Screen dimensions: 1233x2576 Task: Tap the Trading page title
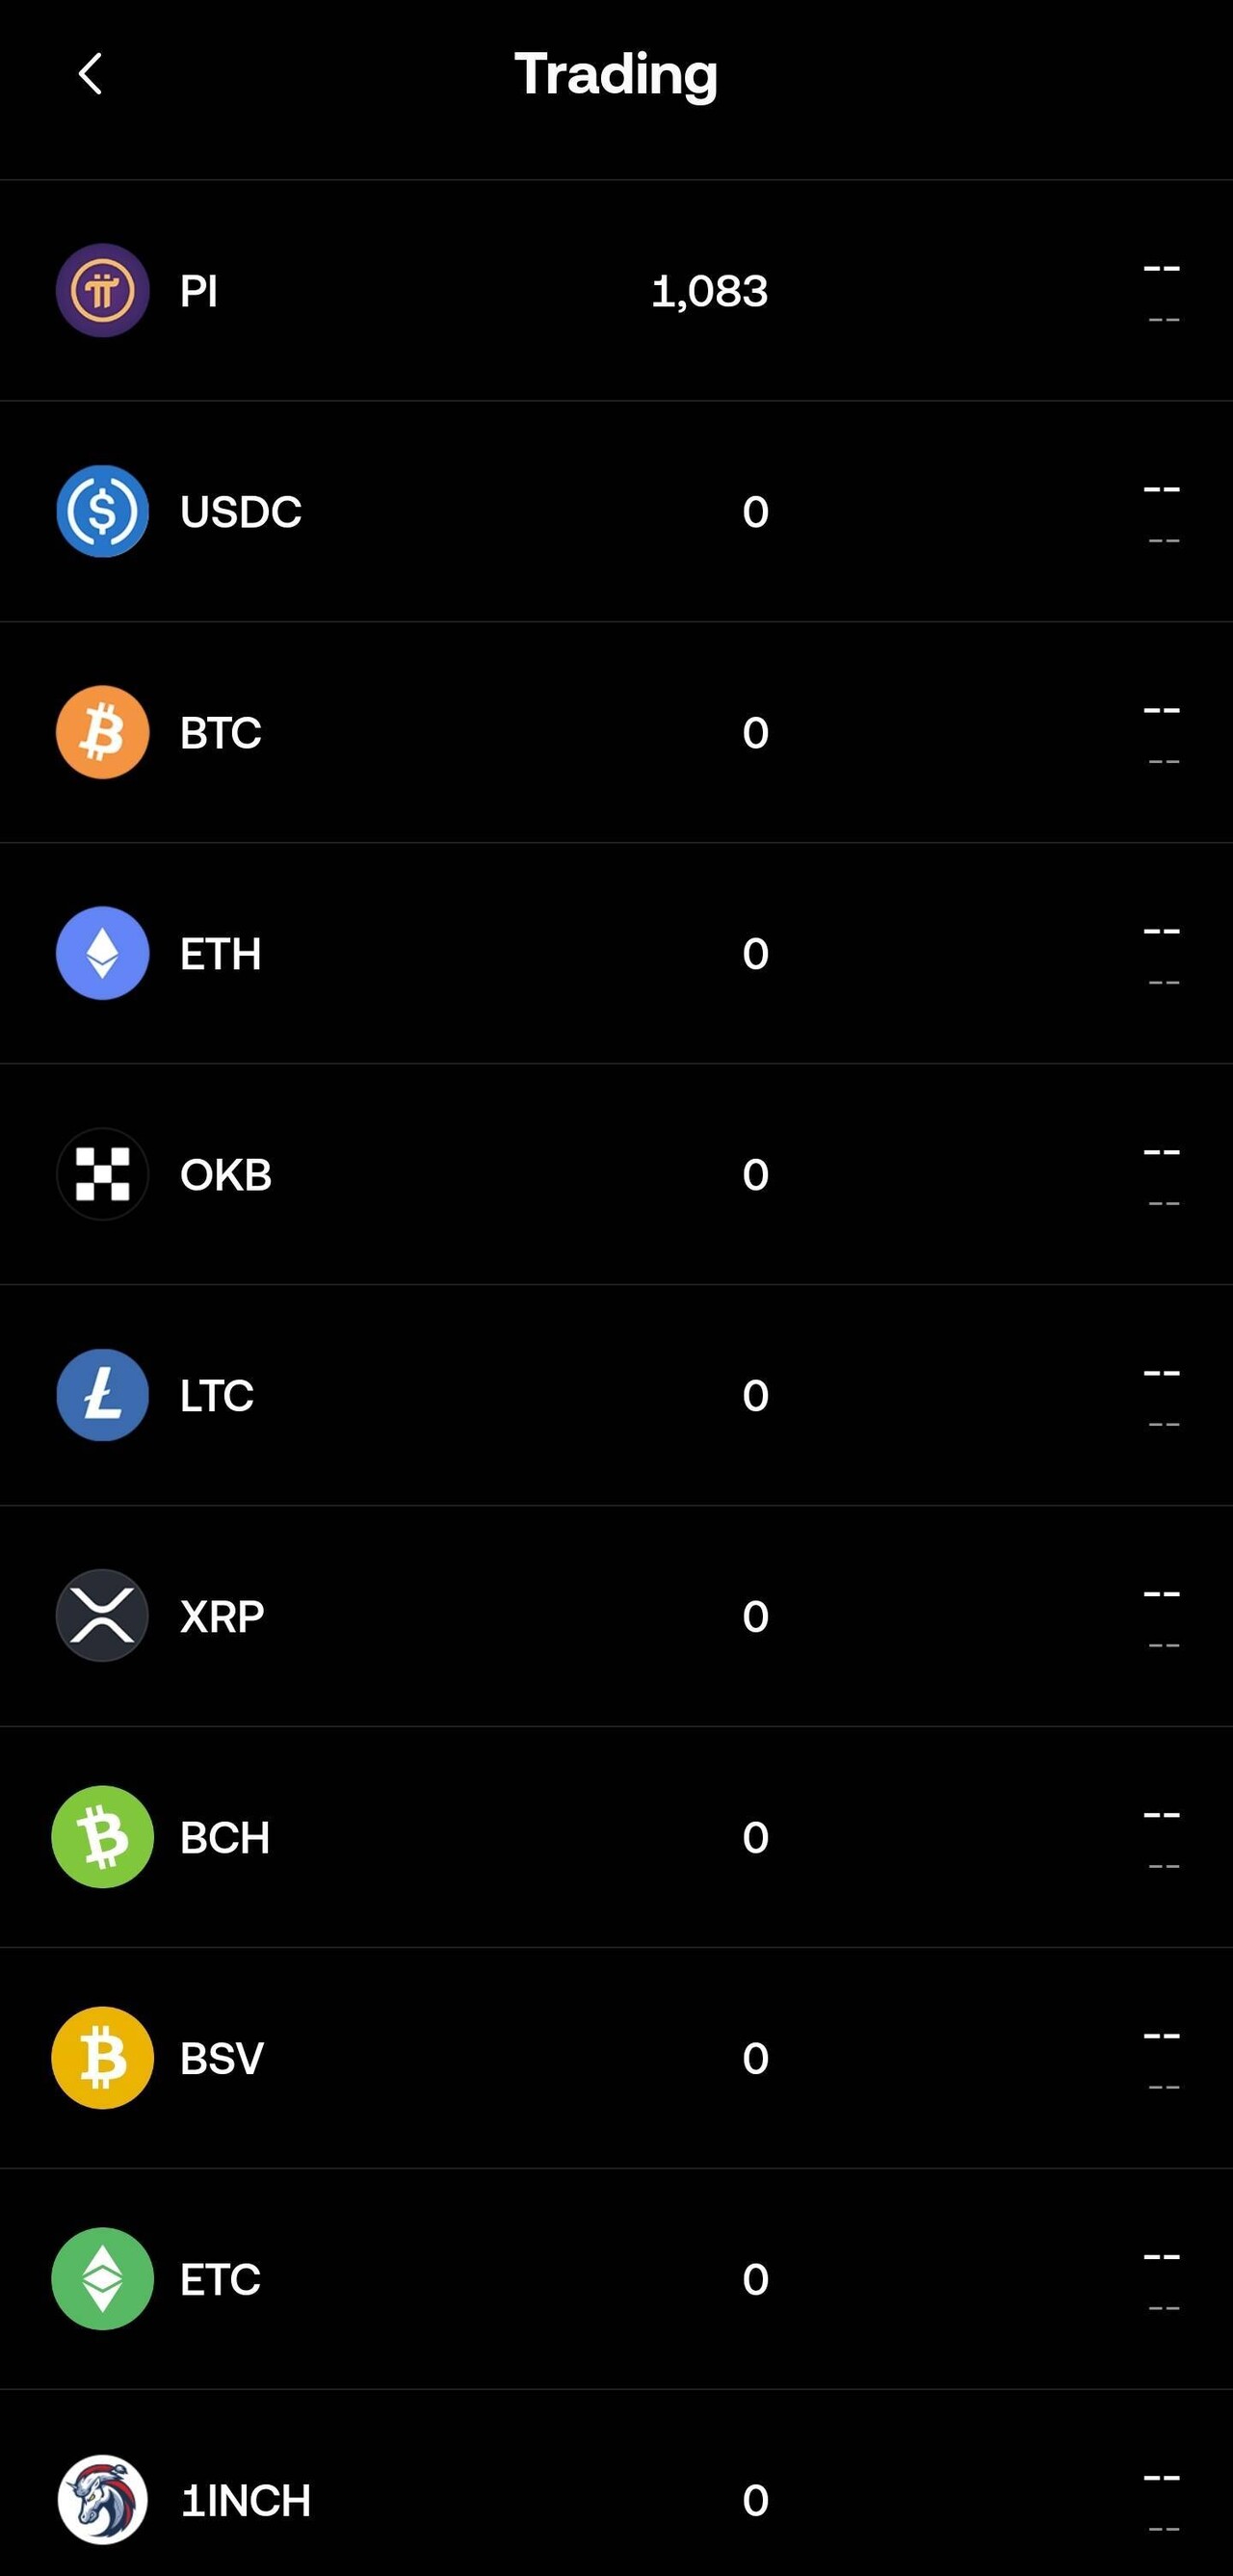point(616,74)
